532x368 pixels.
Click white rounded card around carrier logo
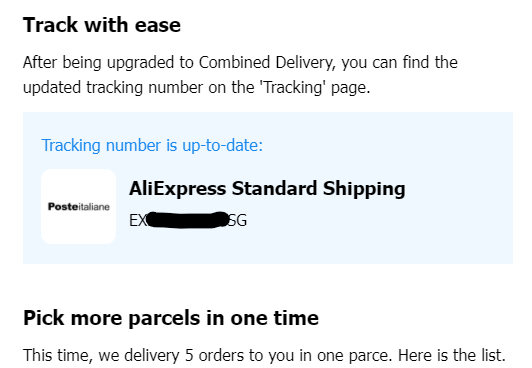click(x=79, y=207)
